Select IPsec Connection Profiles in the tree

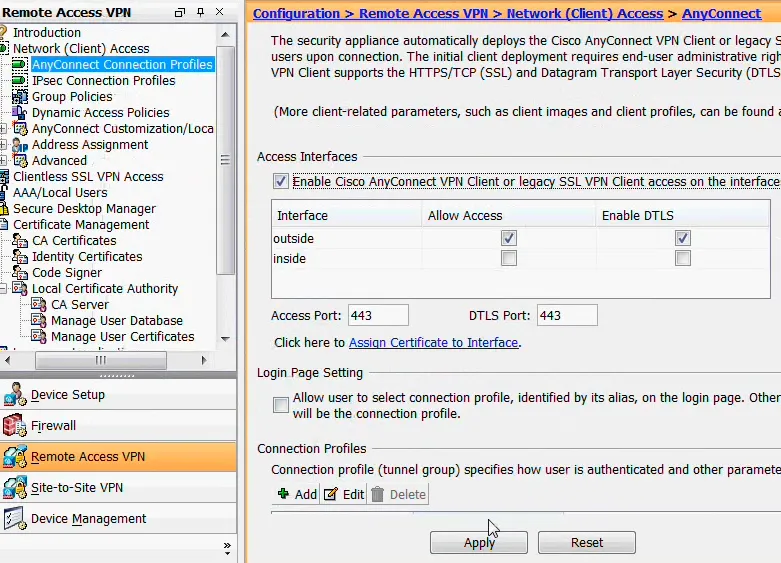103,81
